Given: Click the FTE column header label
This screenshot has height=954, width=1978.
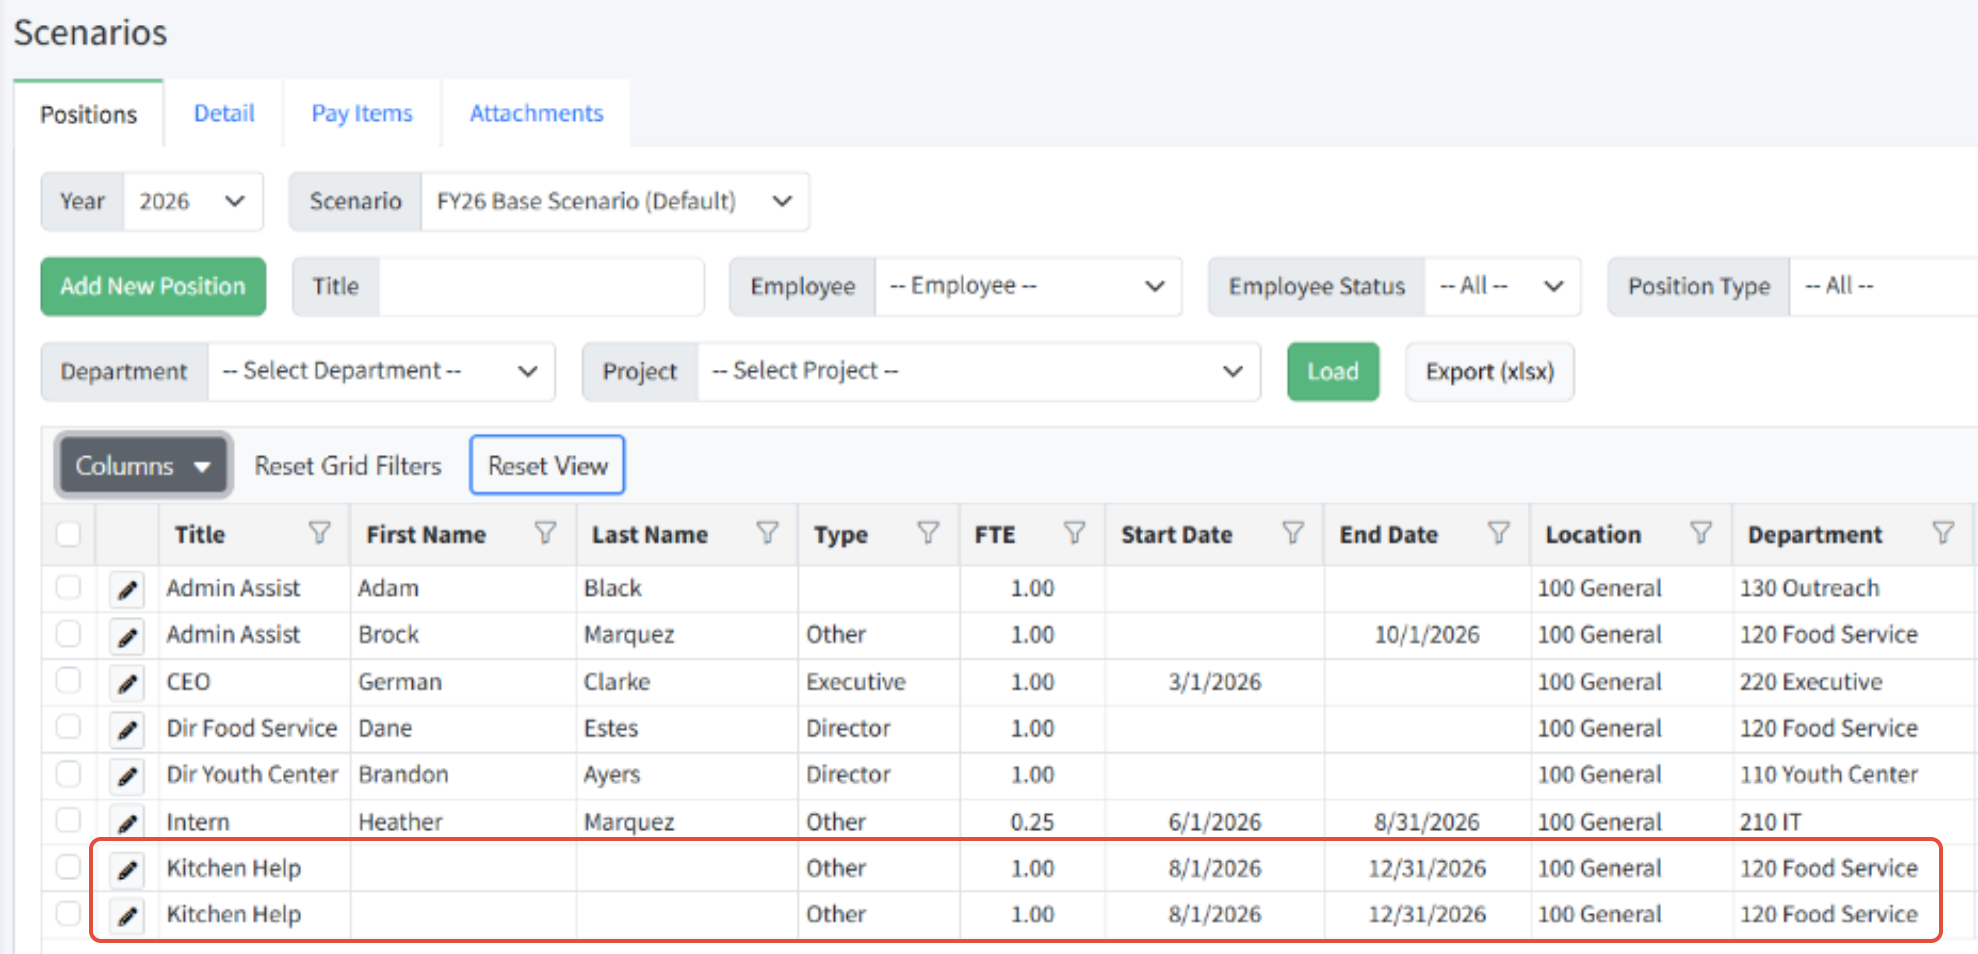Looking at the screenshot, I should tap(995, 534).
